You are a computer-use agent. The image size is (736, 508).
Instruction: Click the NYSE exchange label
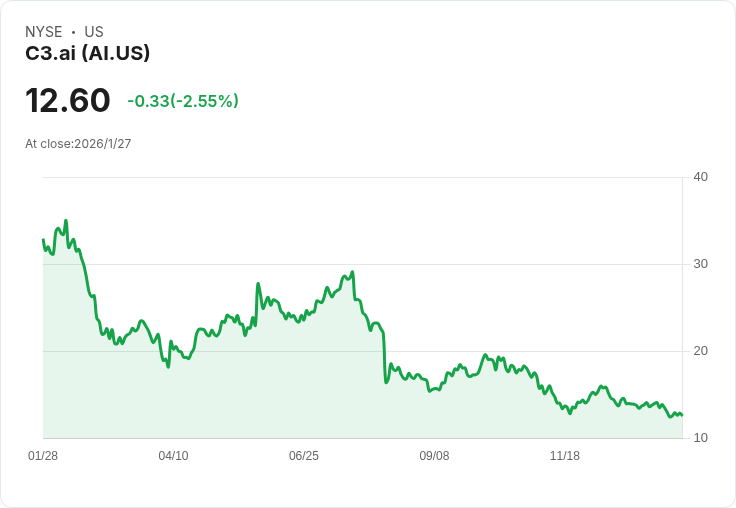point(43,32)
